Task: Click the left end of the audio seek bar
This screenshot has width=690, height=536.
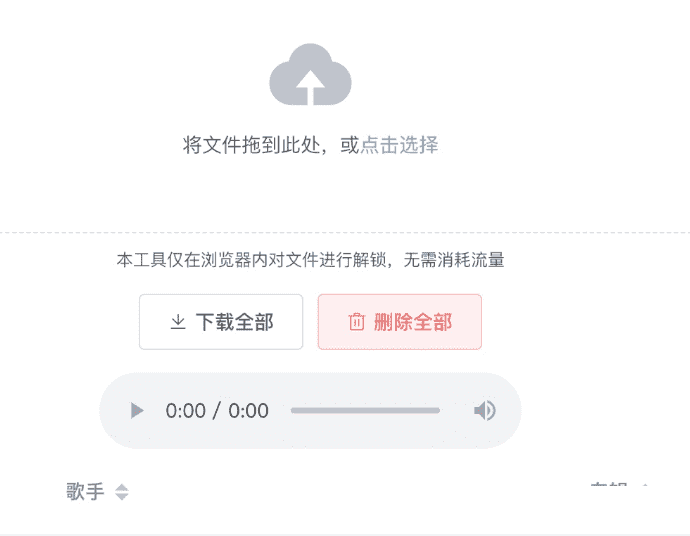Action: point(293,411)
